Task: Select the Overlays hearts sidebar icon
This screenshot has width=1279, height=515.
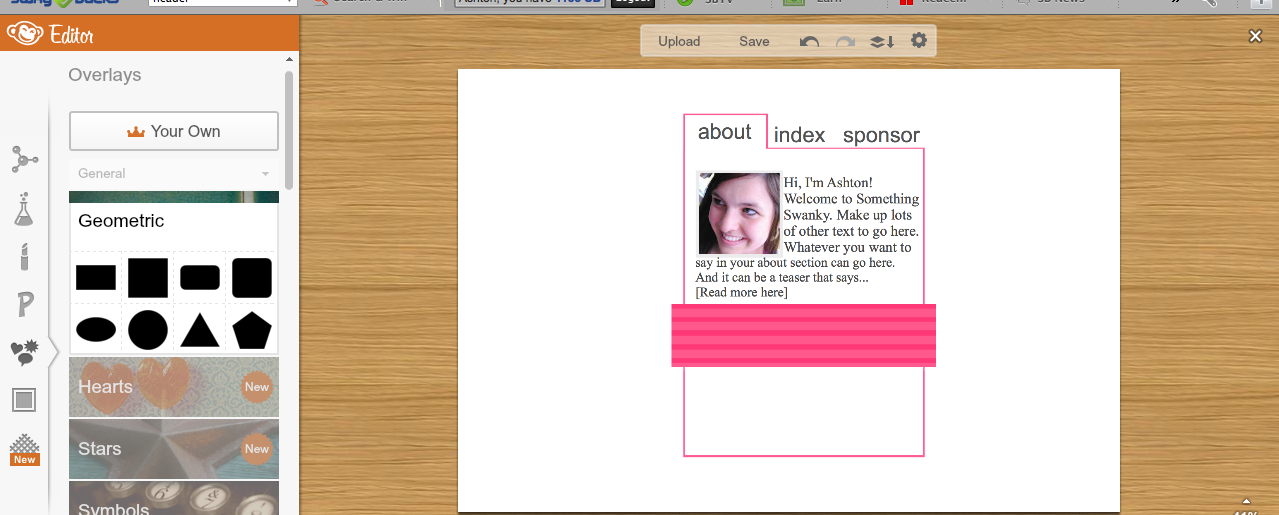Action: tap(24, 352)
